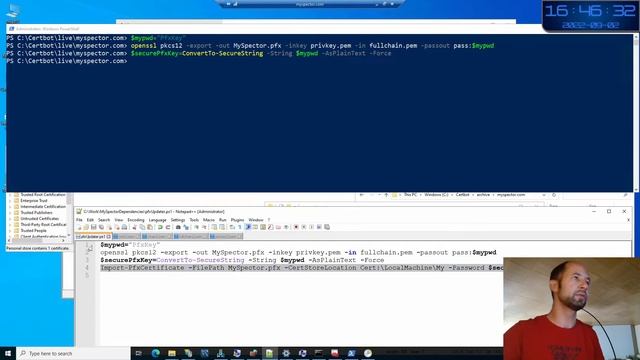Click the Playback macro icon

[311, 227]
